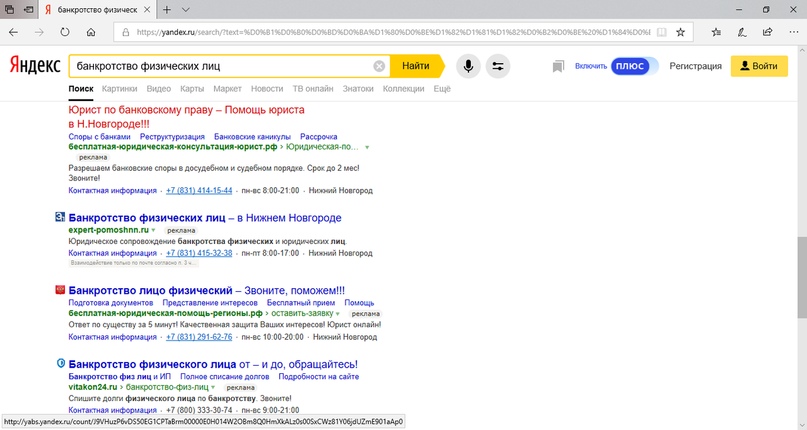Open Подробности на сайте sitelink
The height and width of the screenshot is (430, 807).
(x=319, y=376)
